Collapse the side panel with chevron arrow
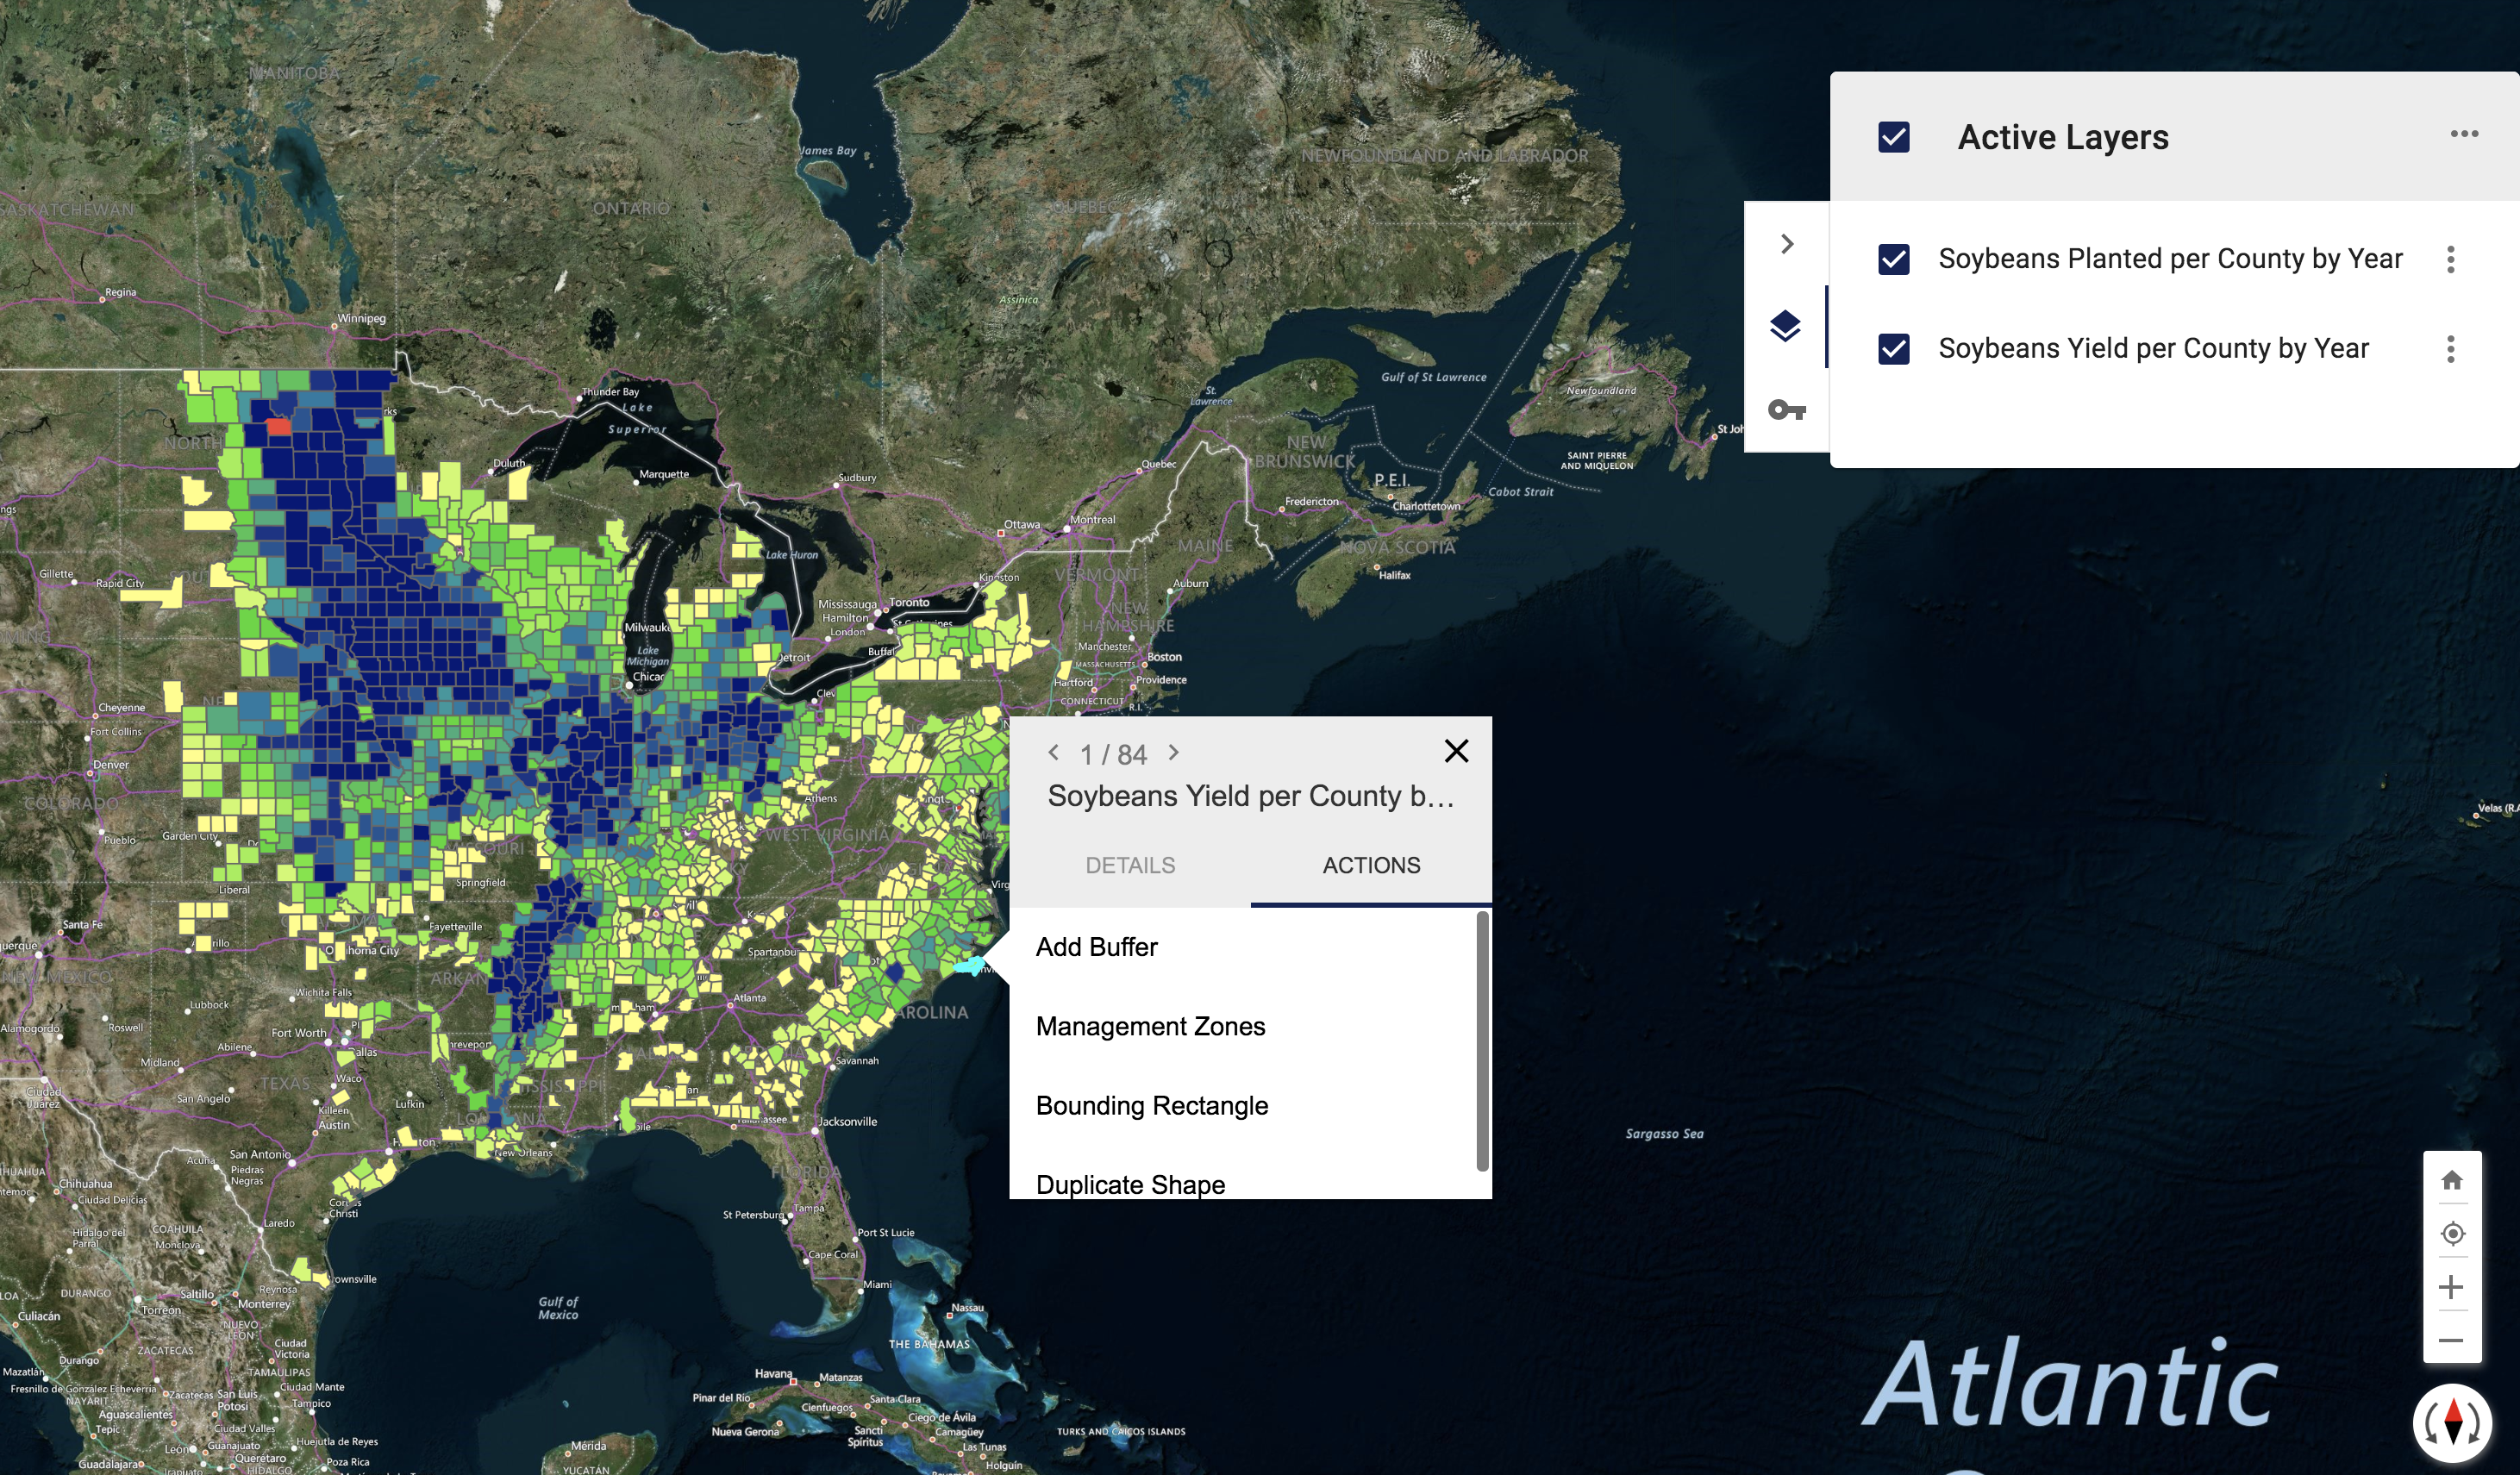Image resolution: width=2520 pixels, height=1475 pixels. pos(1786,244)
